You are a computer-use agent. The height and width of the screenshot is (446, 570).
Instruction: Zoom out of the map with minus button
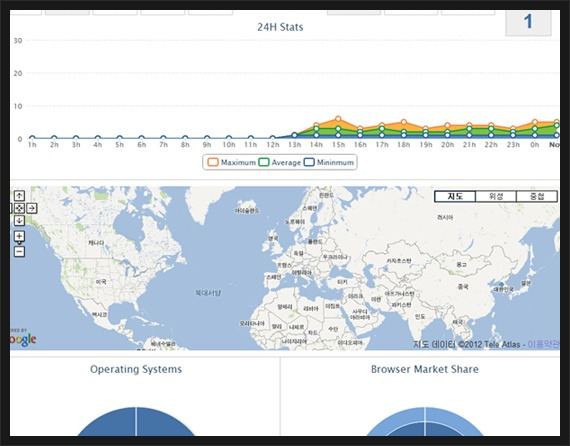(x=19, y=252)
